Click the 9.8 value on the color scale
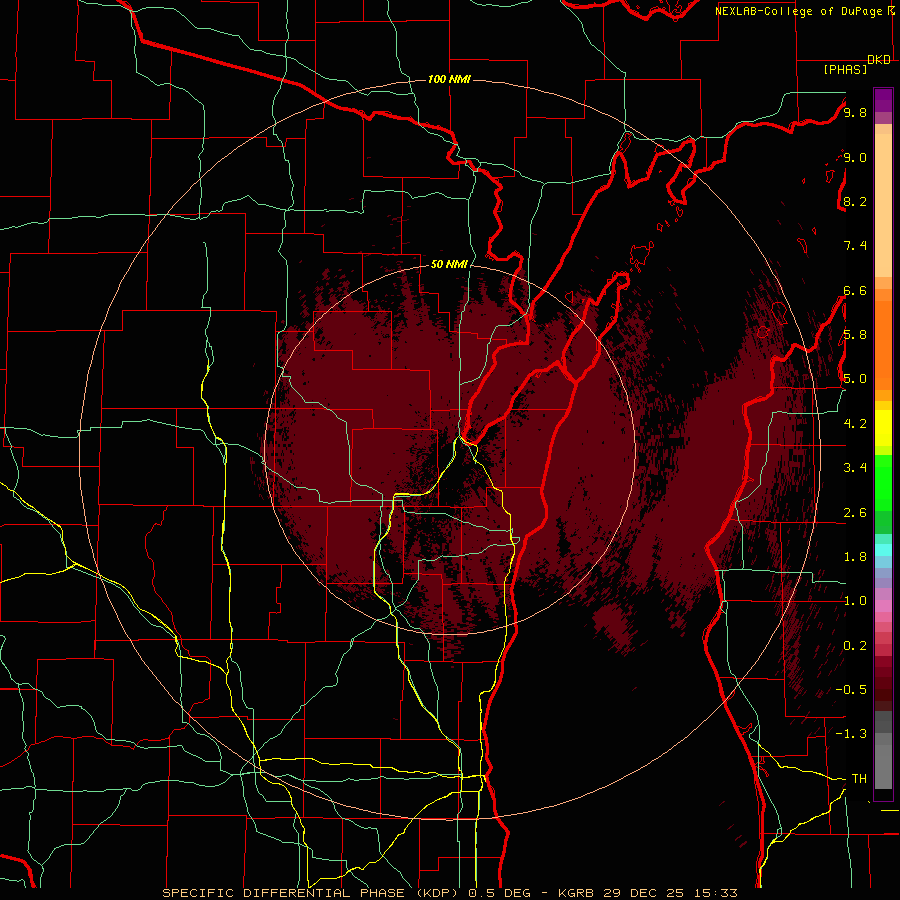The height and width of the screenshot is (900, 900). tap(855, 112)
